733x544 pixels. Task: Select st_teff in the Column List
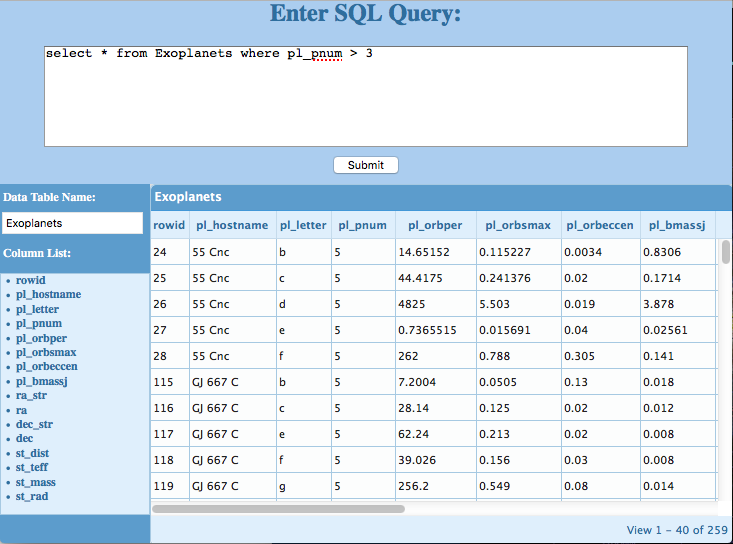click(32, 467)
